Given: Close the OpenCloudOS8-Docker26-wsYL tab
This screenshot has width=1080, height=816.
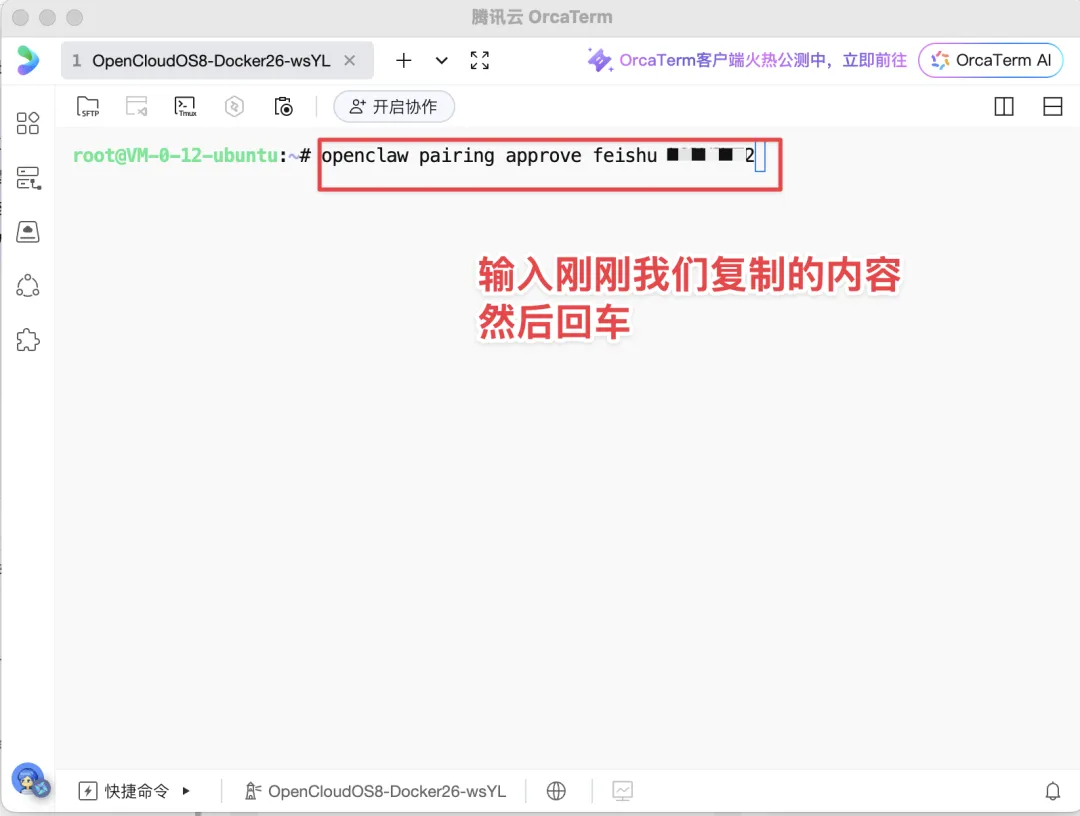Looking at the screenshot, I should coord(350,61).
